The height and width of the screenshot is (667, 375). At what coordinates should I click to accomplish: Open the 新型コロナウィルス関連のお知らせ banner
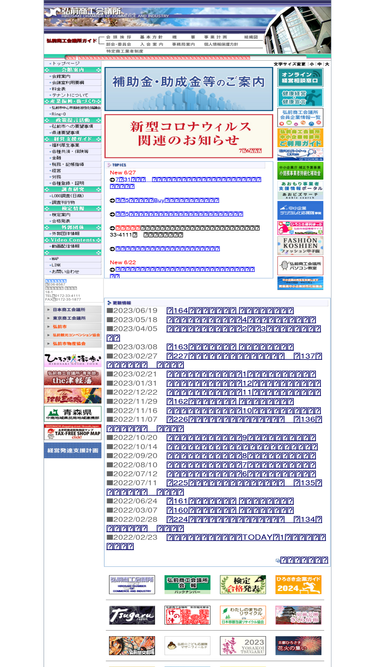[189, 136]
